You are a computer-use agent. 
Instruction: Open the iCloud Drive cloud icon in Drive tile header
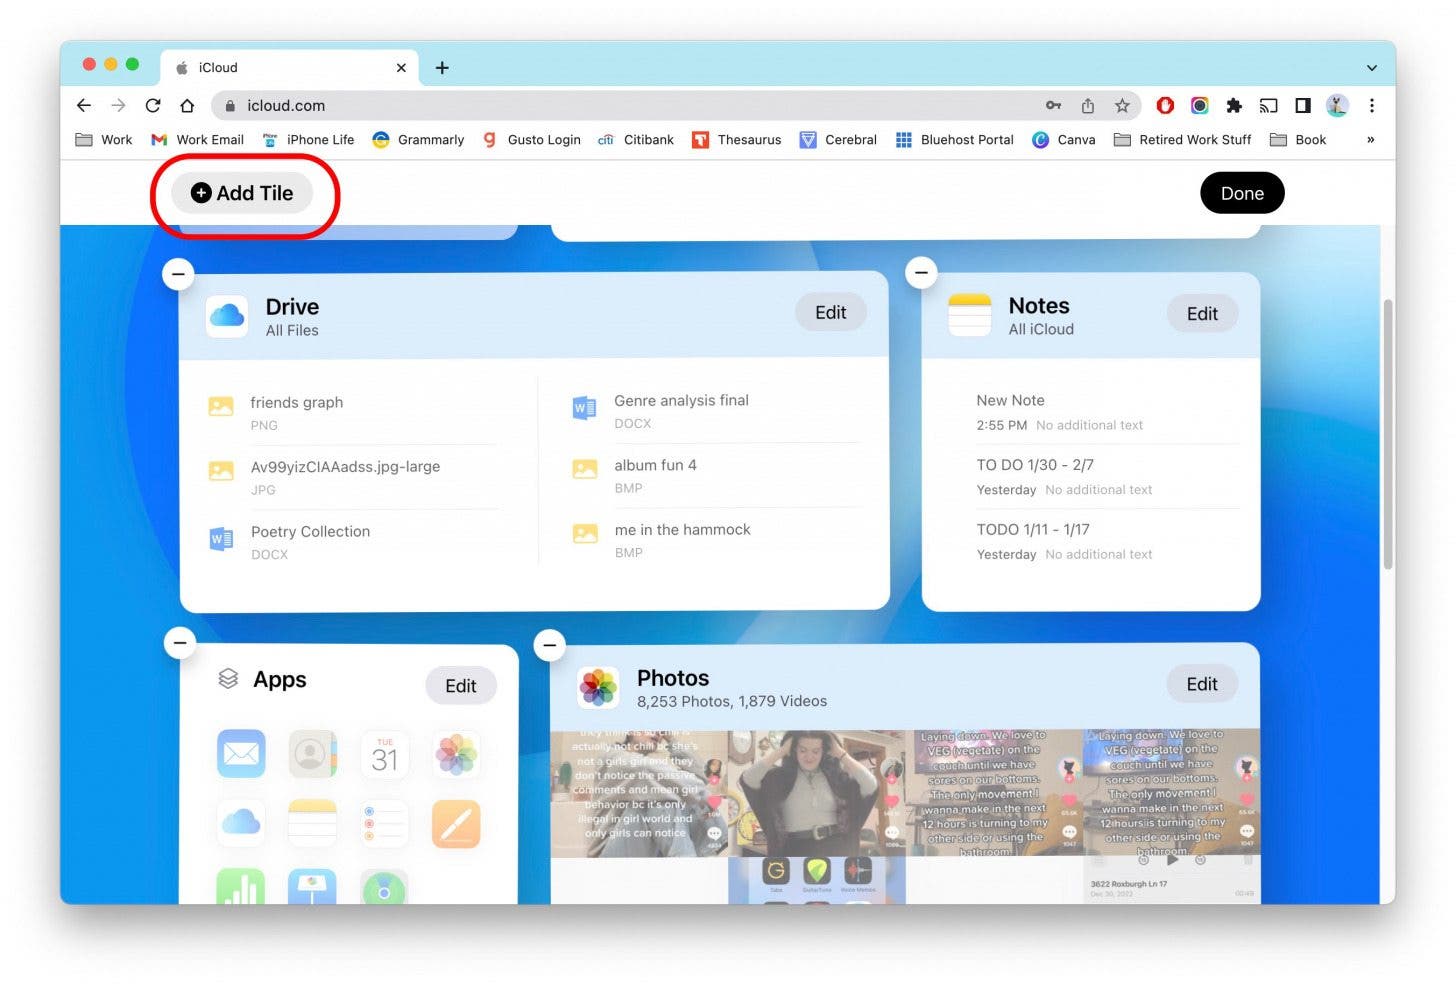[227, 316]
